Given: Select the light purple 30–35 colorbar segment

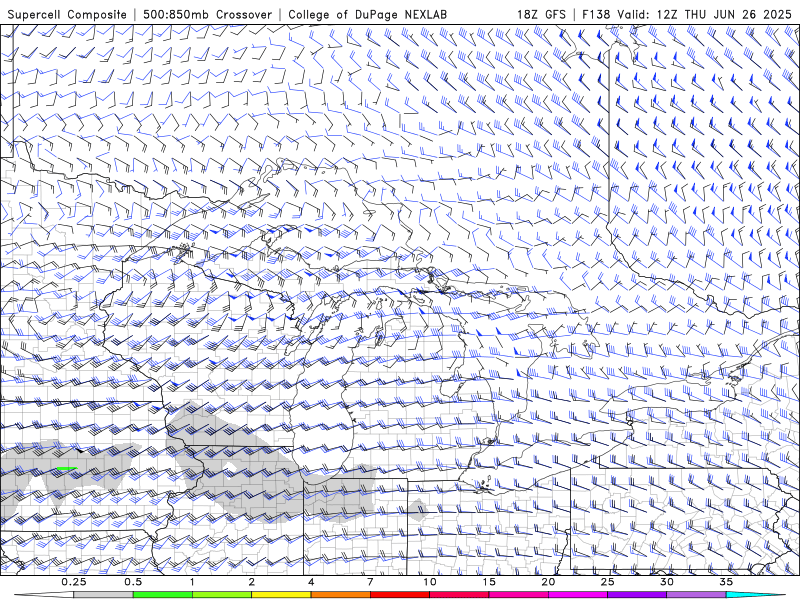Looking at the screenshot, I should (696, 595).
